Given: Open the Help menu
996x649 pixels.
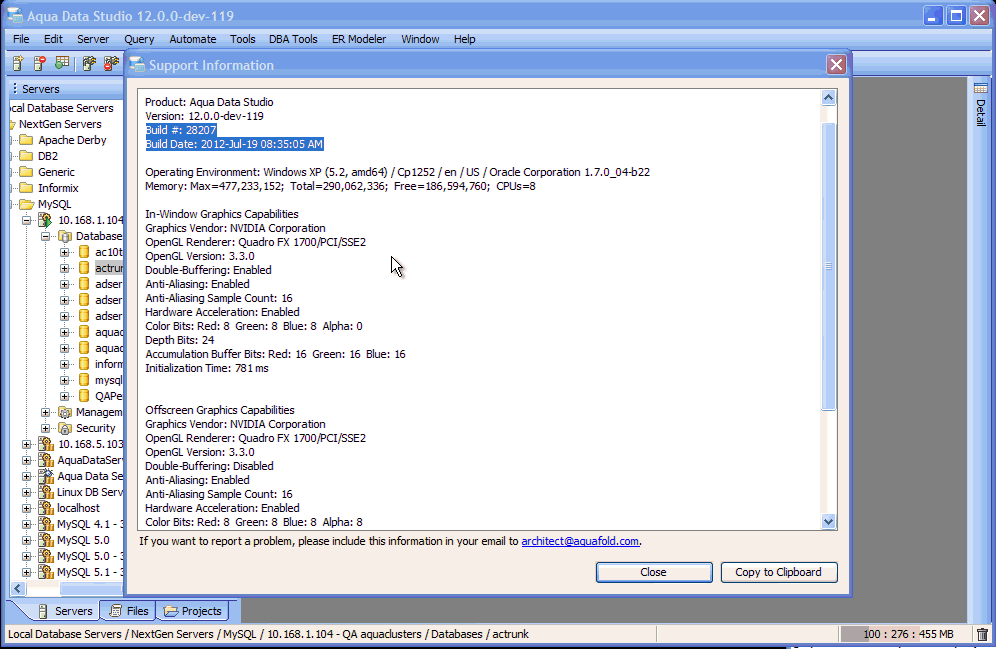Looking at the screenshot, I should pyautogui.click(x=464, y=39).
